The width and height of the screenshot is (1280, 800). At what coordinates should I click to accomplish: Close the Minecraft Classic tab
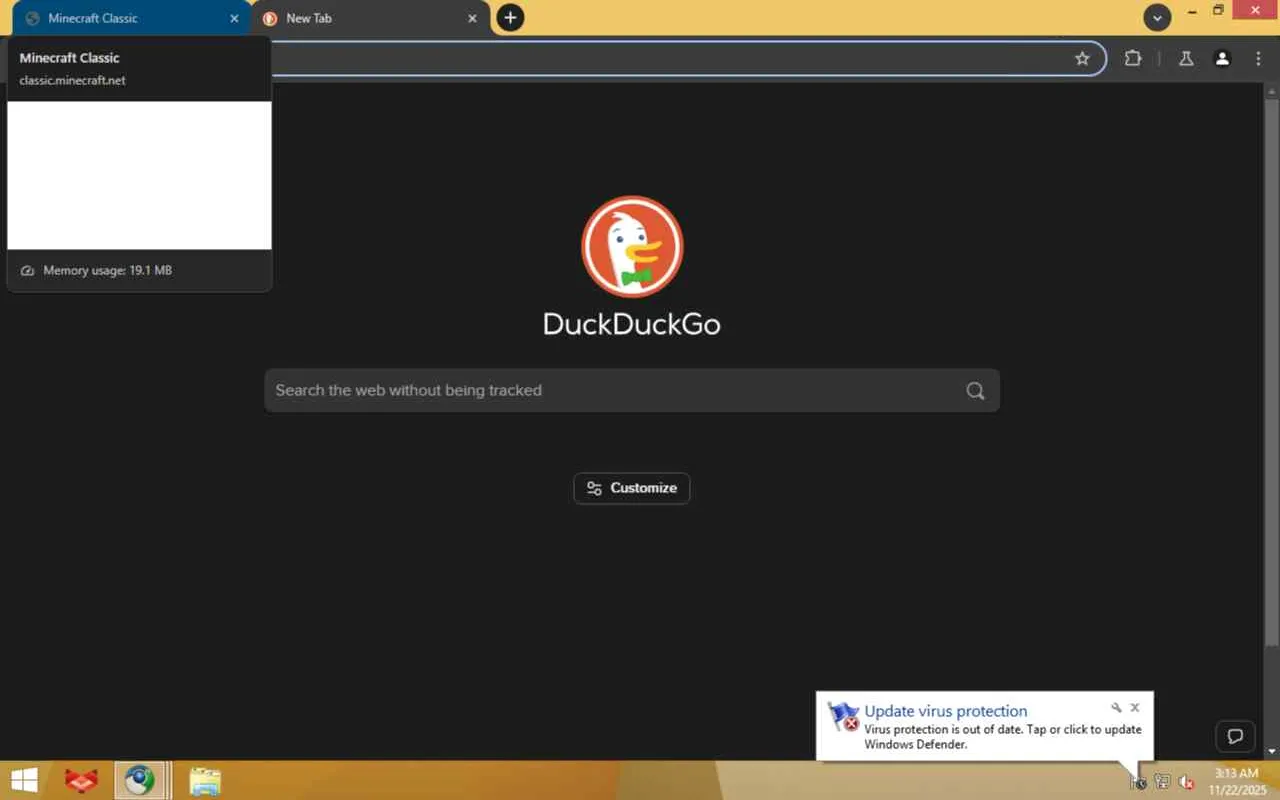[x=234, y=18]
